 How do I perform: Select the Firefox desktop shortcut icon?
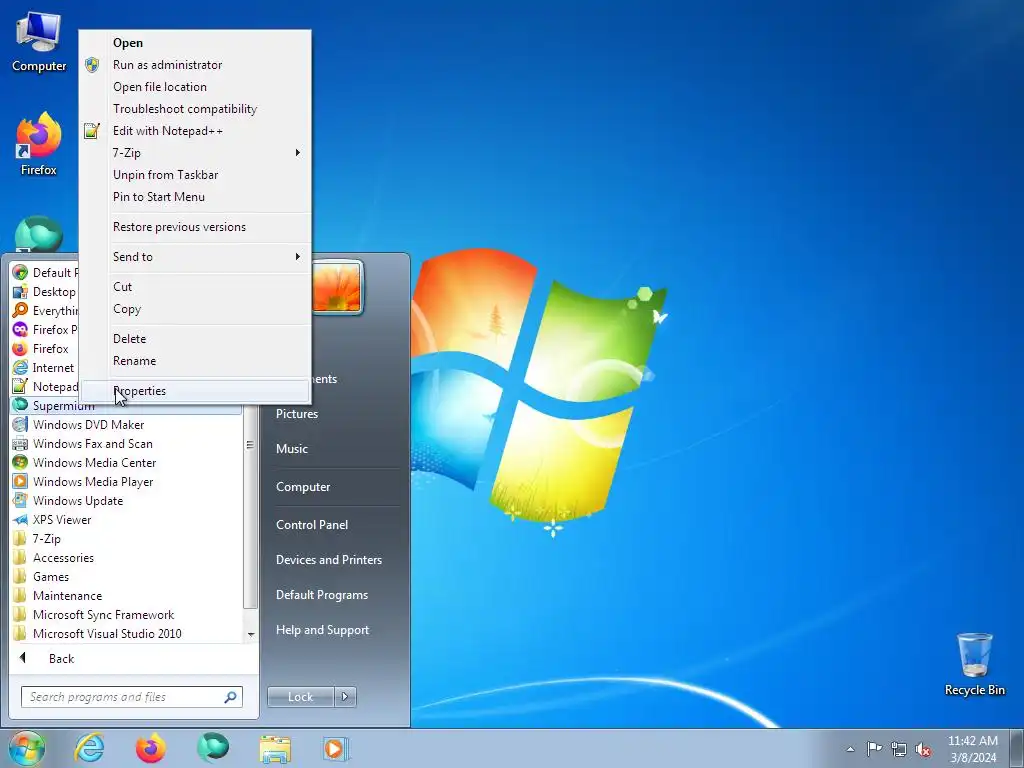pyautogui.click(x=39, y=144)
